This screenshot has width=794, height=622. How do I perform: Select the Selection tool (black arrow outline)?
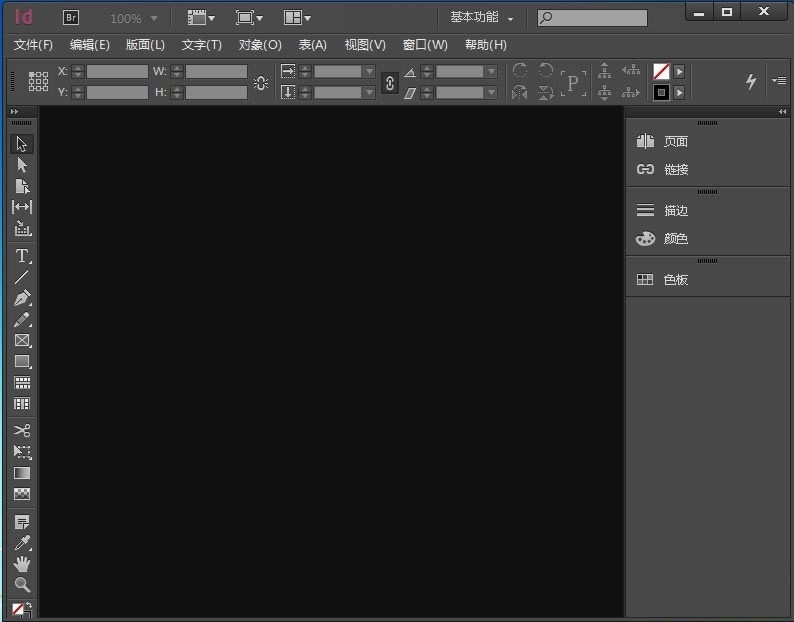pyautogui.click(x=22, y=144)
